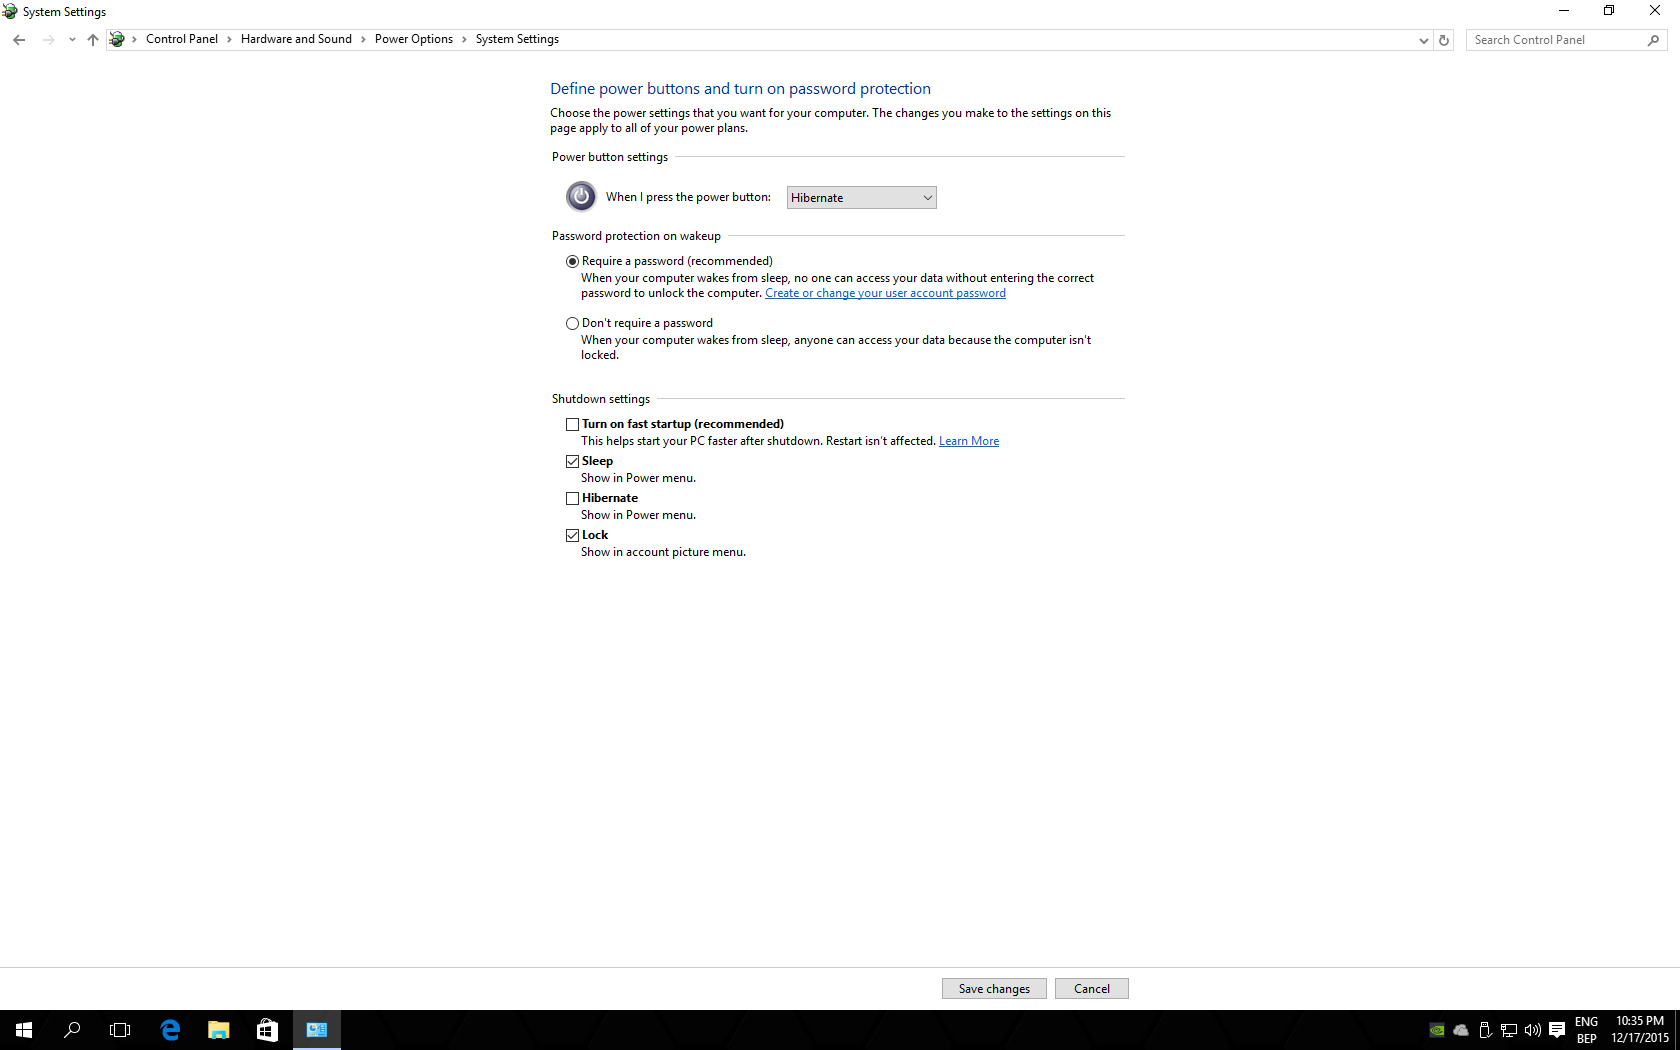The width and height of the screenshot is (1680, 1050).
Task: Click the Control Panel taskbar button
Action: [x=317, y=1030]
